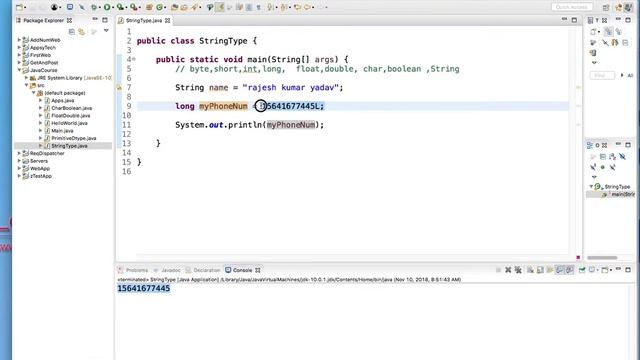The height and width of the screenshot is (360, 640).
Task: Click the account profile icon in toolbar
Action: tap(54, 7)
